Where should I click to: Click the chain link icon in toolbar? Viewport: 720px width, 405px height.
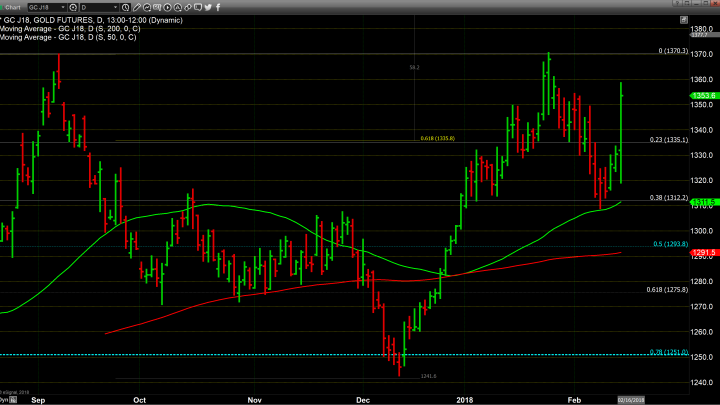click(x=188, y=8)
